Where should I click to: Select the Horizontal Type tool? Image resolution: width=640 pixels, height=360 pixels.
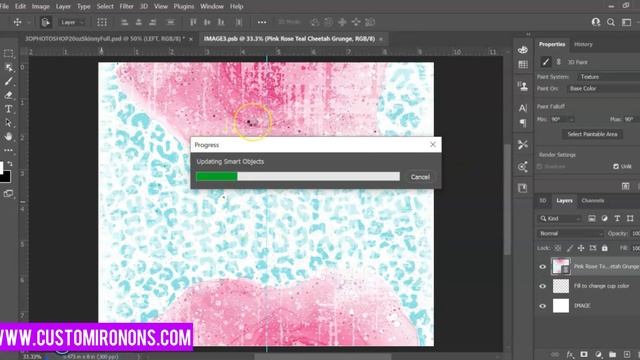pyautogui.click(x=8, y=109)
